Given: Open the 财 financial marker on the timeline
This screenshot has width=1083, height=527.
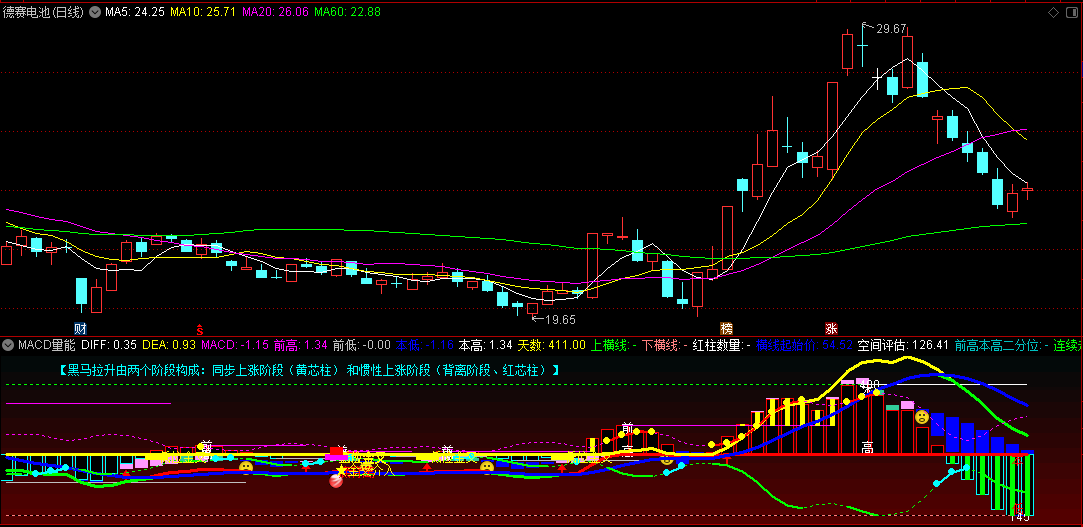Looking at the screenshot, I should coord(80,327).
